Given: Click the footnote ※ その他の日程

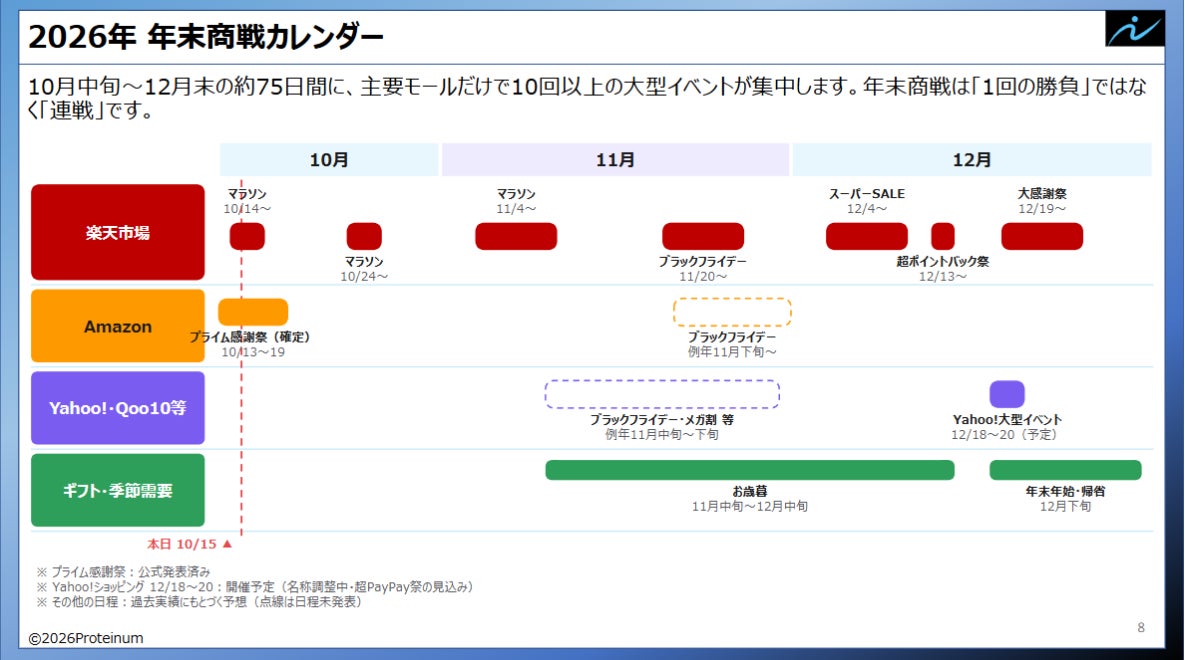Looking at the screenshot, I should [x=200, y=602].
